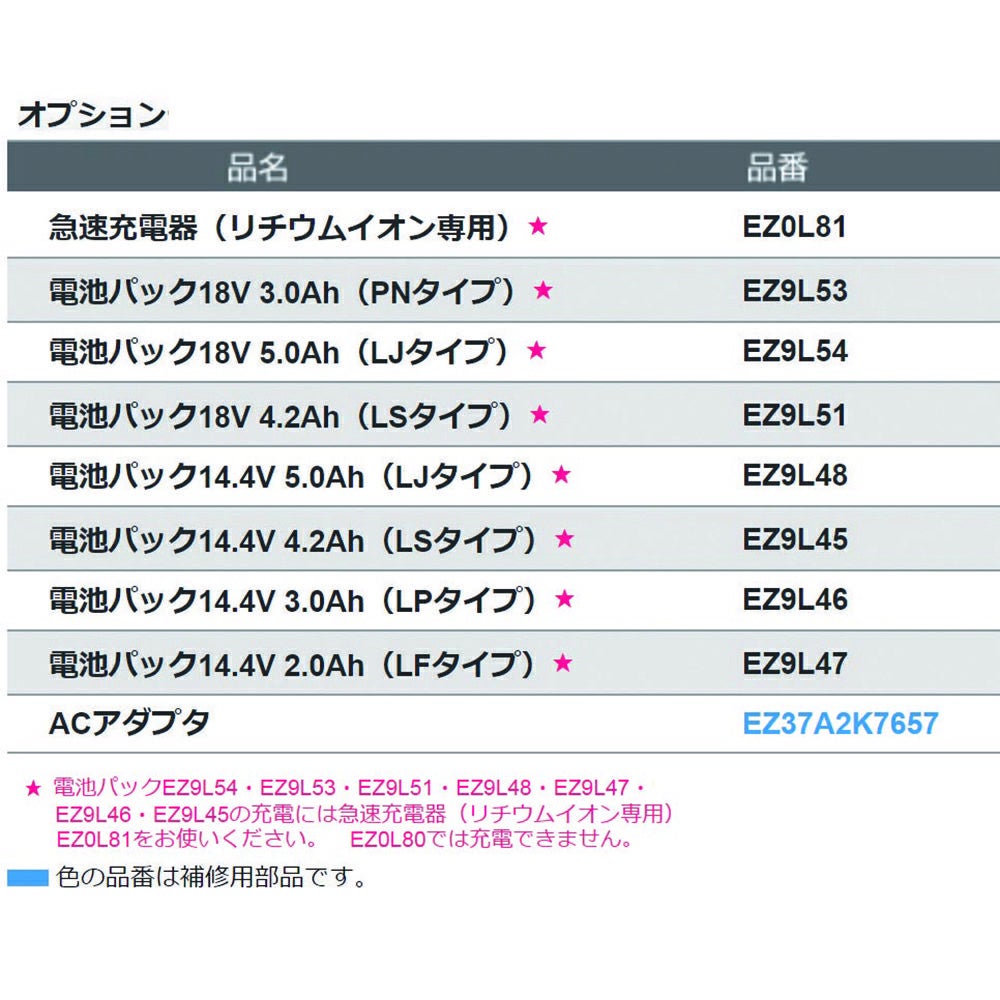Select part number EZ0L81
Image resolution: width=1000 pixels, height=1000 pixels.
coord(794,227)
